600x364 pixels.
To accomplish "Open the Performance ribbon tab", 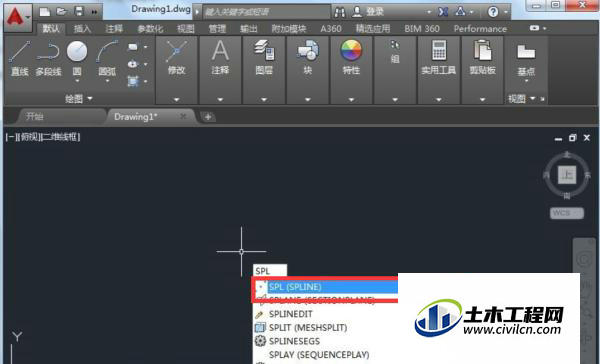I will pos(480,29).
